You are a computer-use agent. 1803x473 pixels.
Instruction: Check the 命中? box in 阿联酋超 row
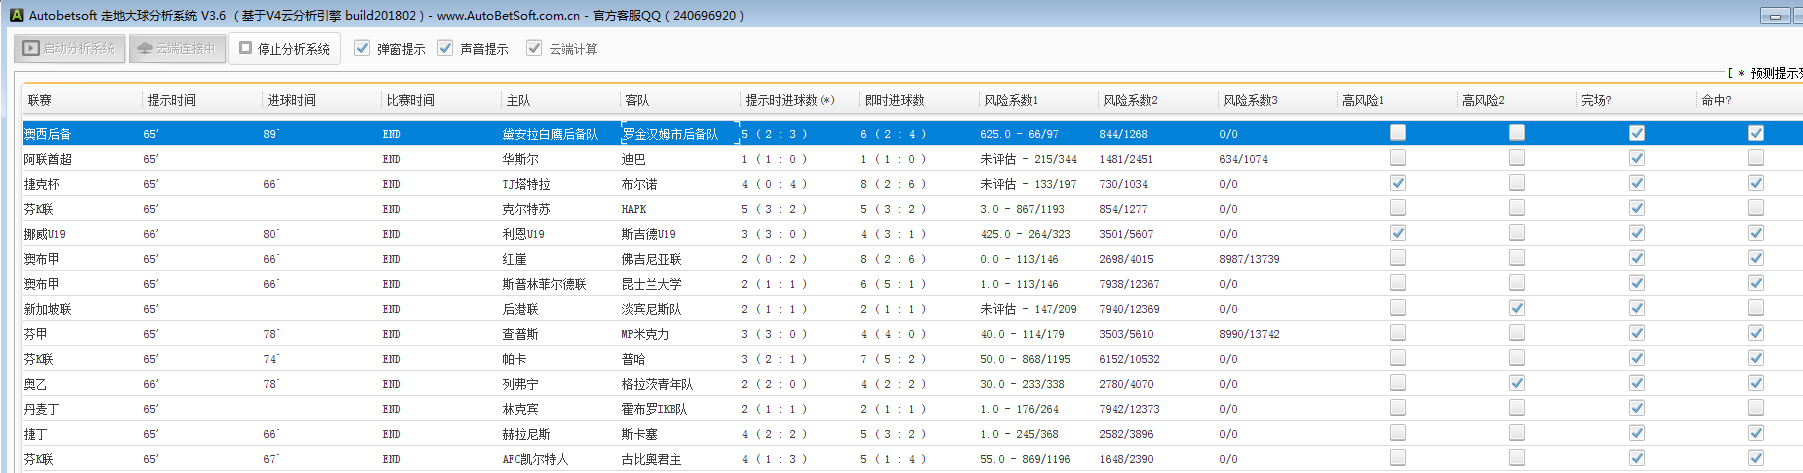click(1755, 158)
